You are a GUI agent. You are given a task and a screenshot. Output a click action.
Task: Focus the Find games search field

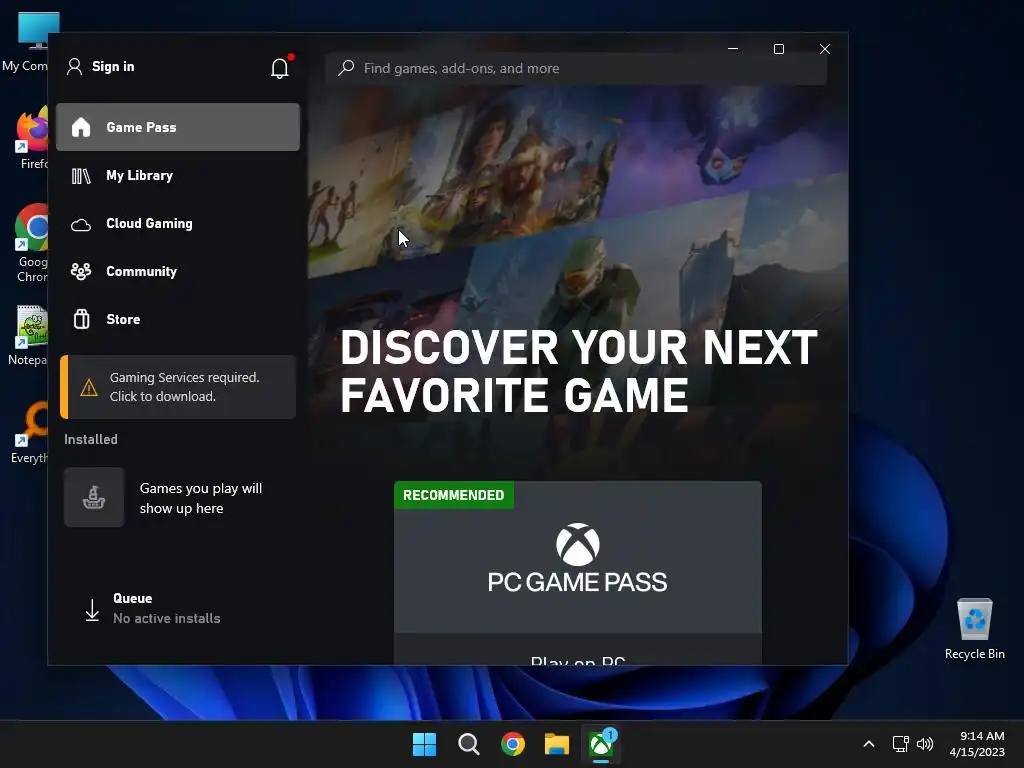click(576, 68)
